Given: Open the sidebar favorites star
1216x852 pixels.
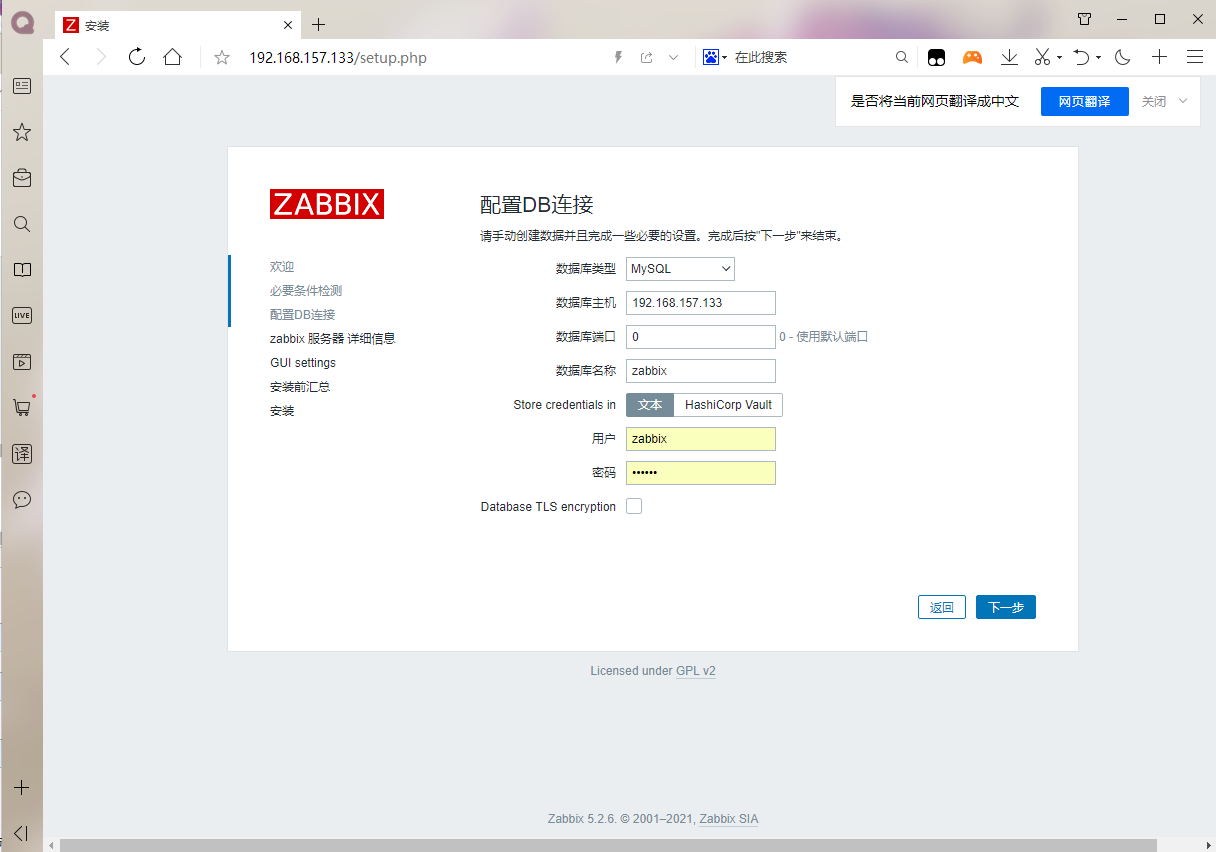Looking at the screenshot, I should [x=21, y=132].
